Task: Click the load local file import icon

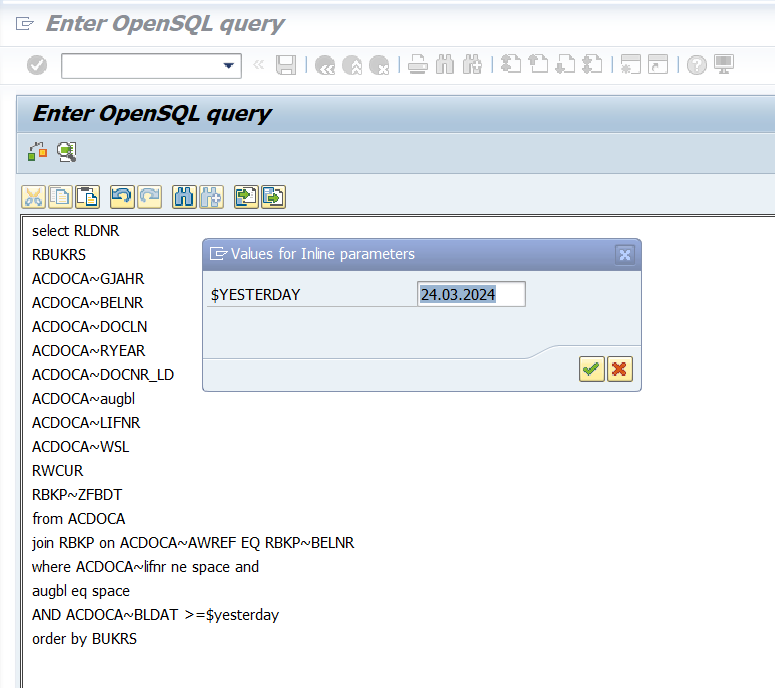Action: coord(246,197)
